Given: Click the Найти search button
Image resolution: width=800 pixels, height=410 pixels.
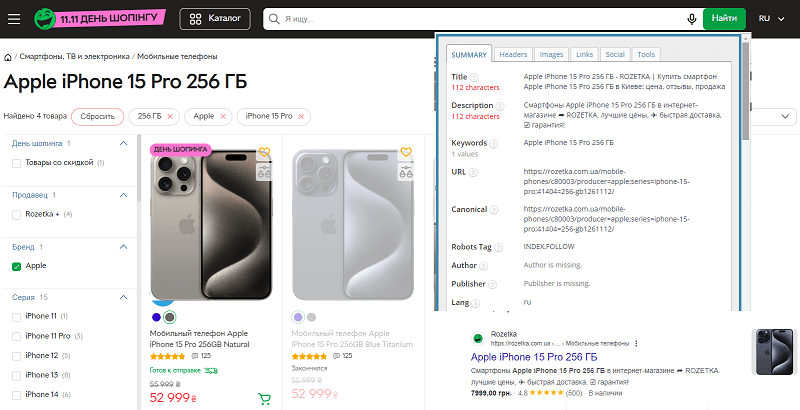Looking at the screenshot, I should tap(724, 19).
